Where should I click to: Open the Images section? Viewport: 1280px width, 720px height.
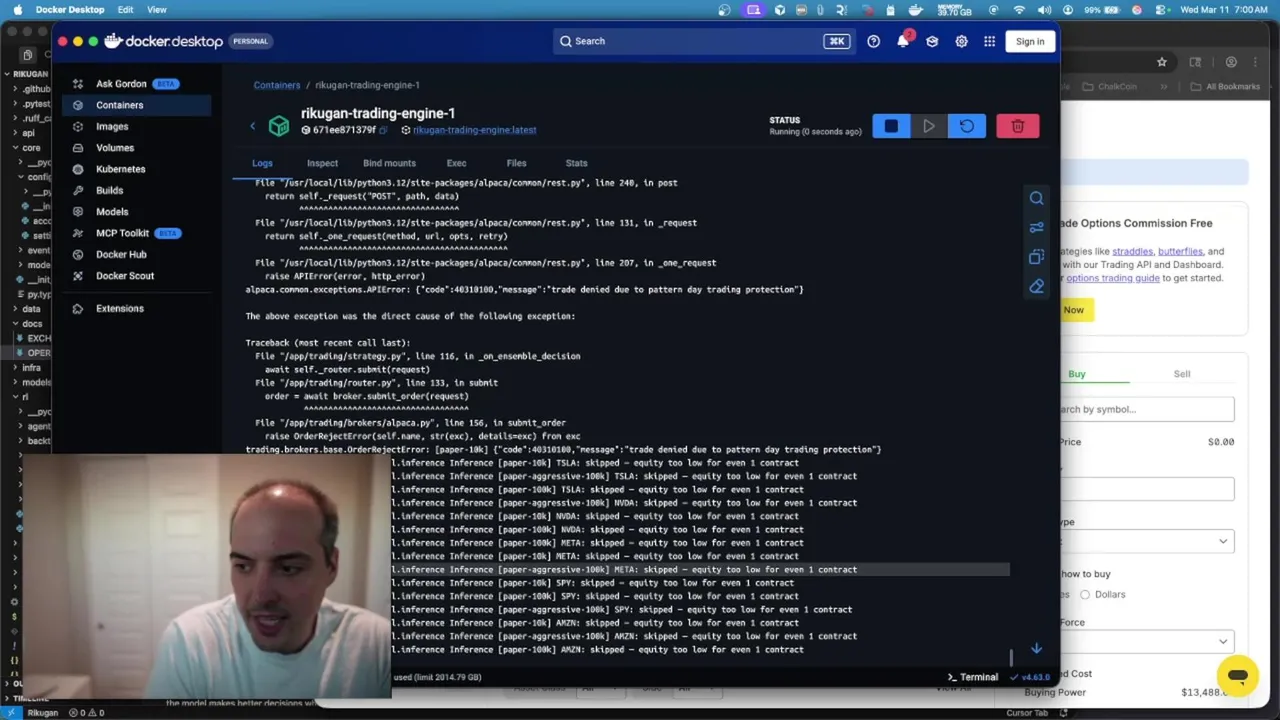tap(112, 127)
